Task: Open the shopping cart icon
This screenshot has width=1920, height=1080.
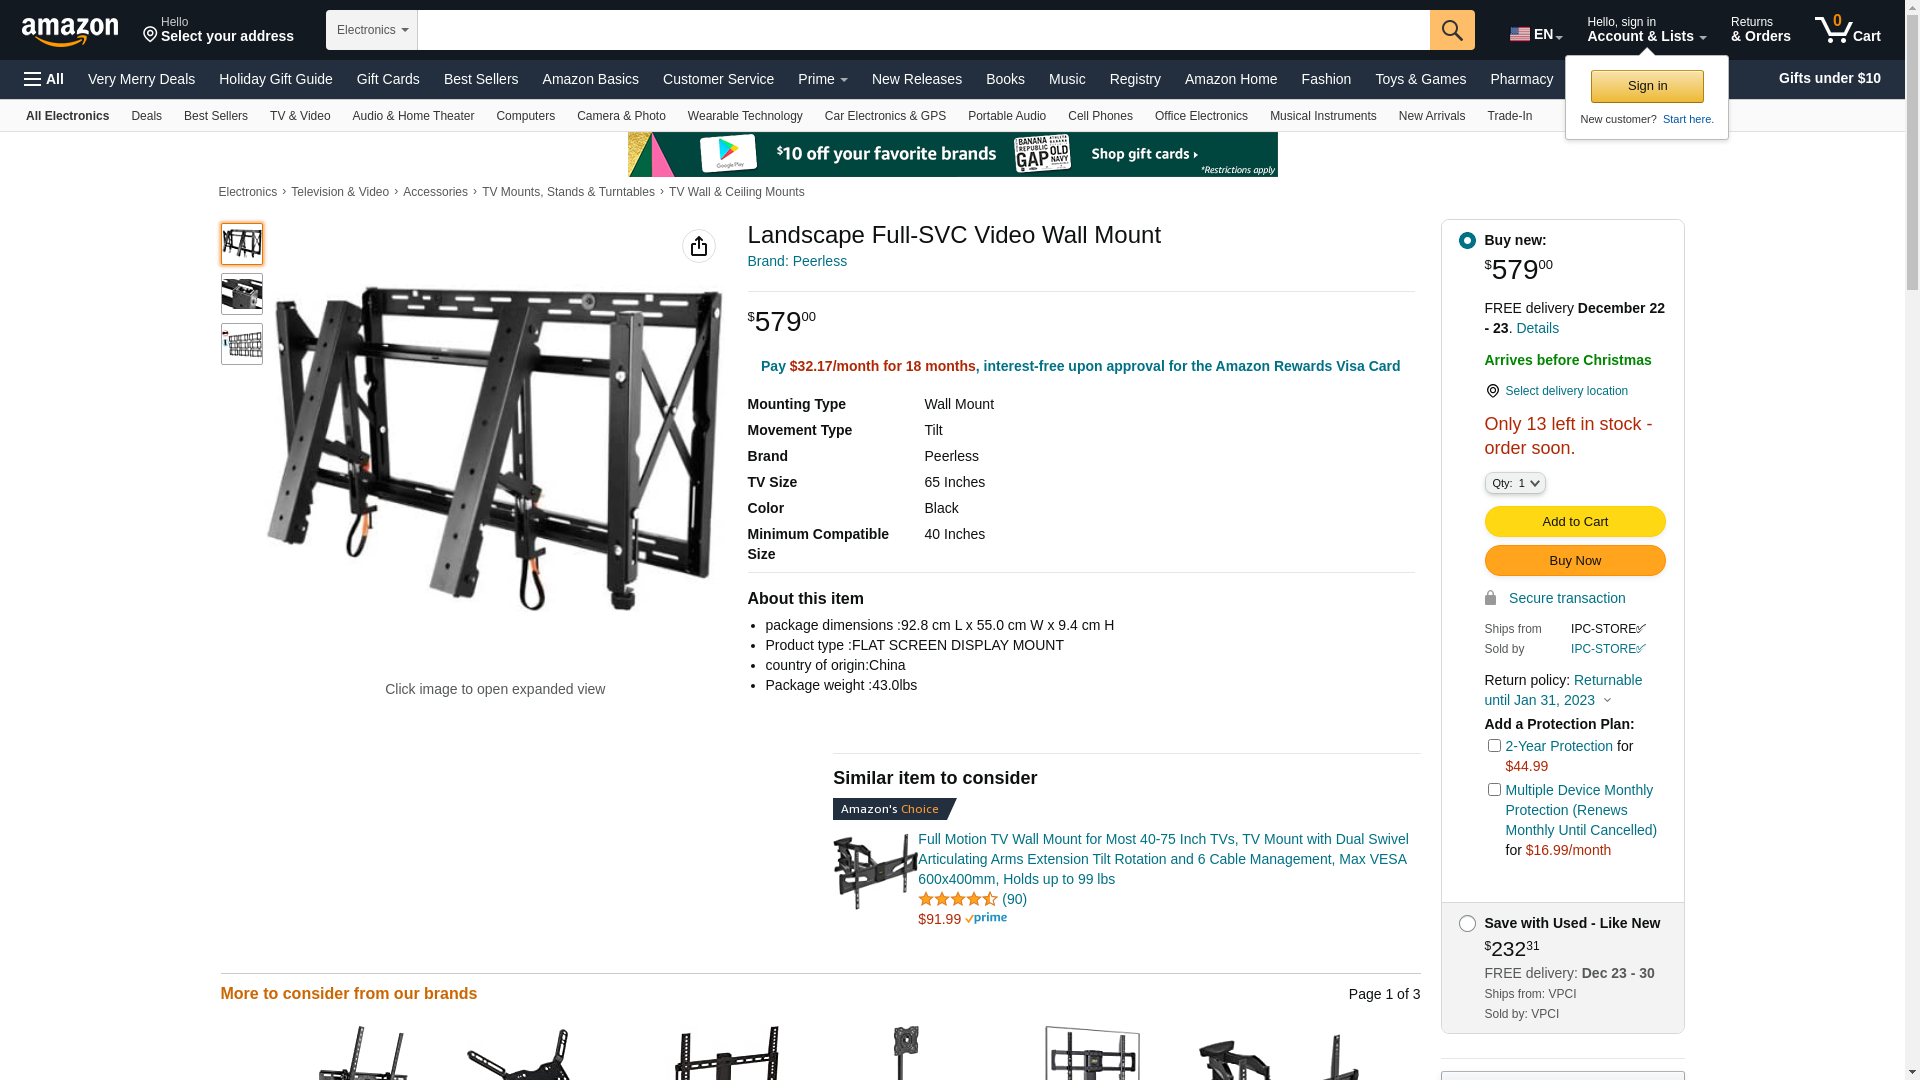Action: pyautogui.click(x=1847, y=30)
